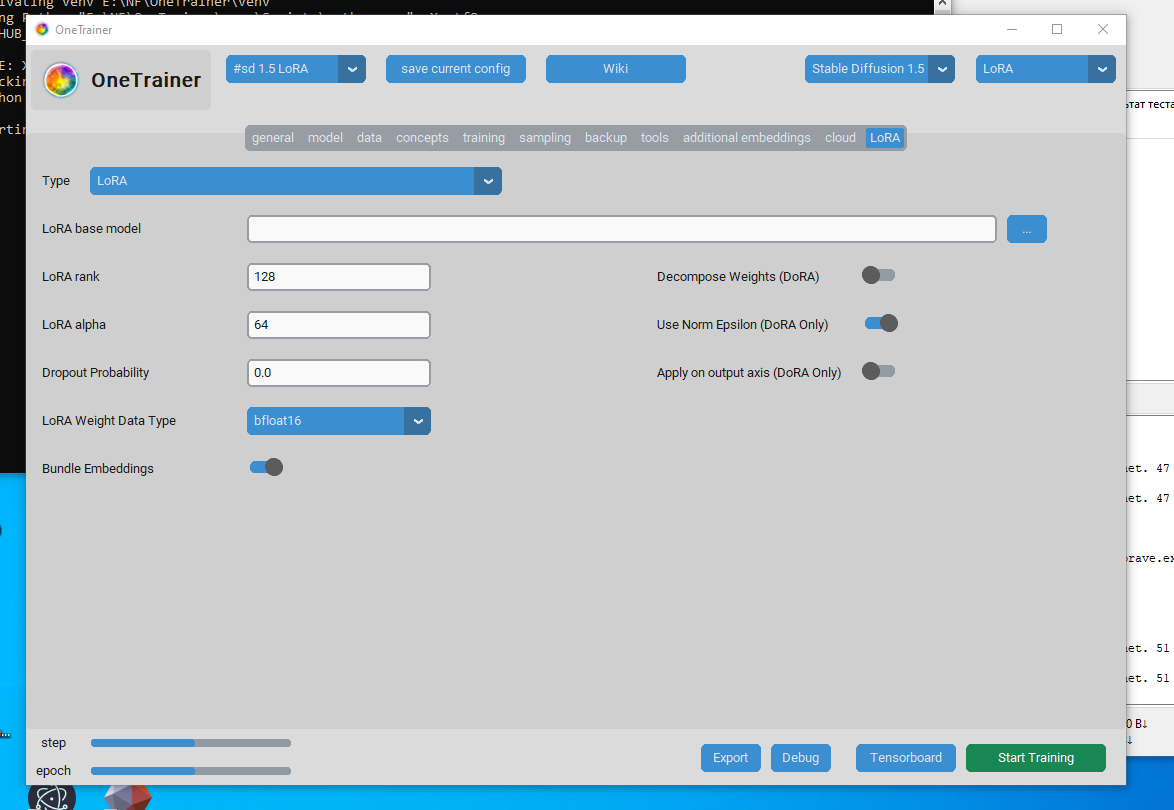1174x810 pixels.
Task: Toggle Decompose Weights (DoRA) switch
Action: click(x=878, y=275)
